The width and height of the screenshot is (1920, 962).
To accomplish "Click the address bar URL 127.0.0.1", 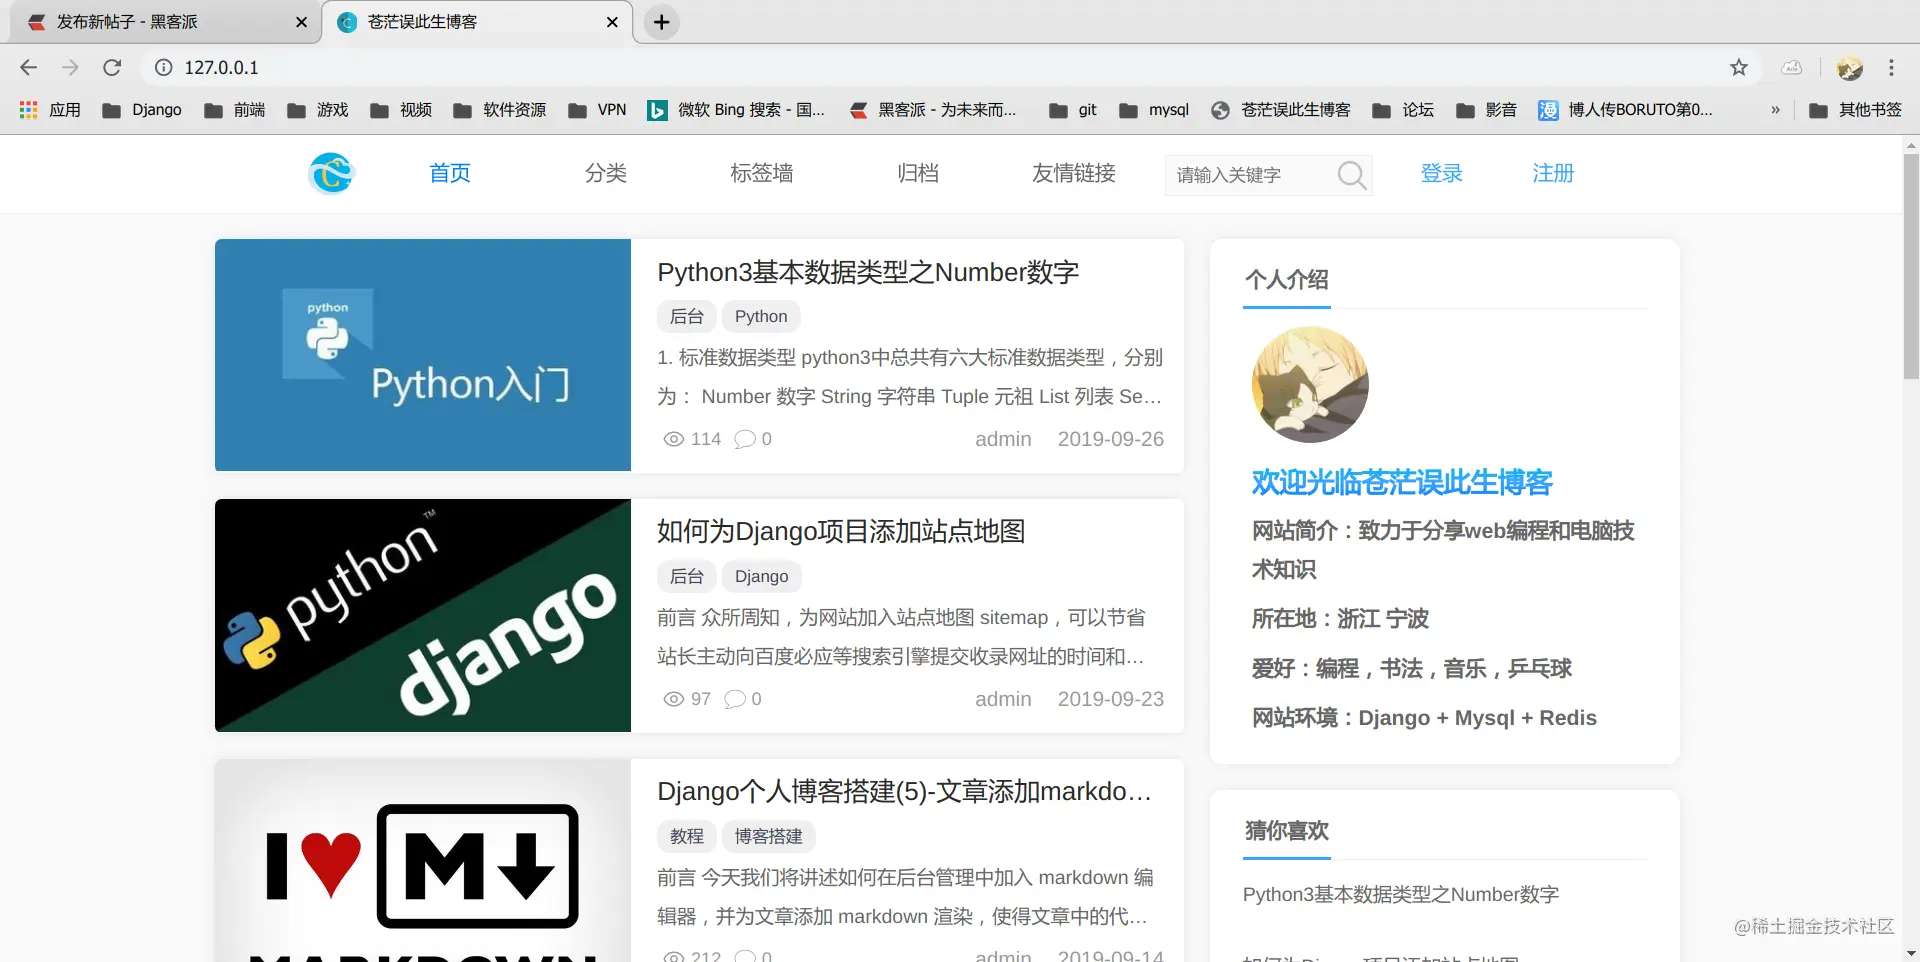I will (222, 67).
